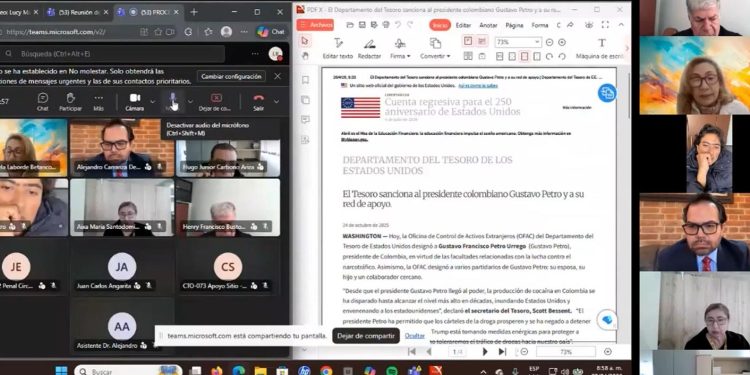Image resolution: width=750 pixels, height=375 pixels.
Task: Click the open file folder icon in PDF X
Action: (350, 25)
